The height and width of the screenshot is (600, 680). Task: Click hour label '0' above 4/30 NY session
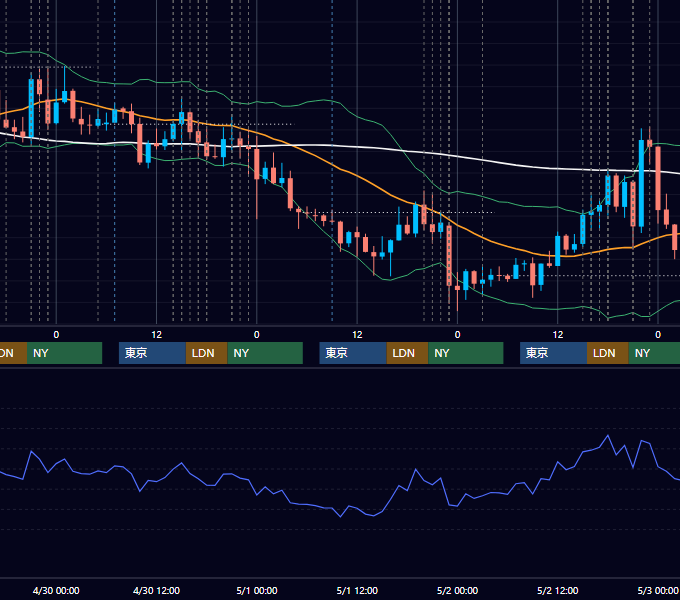[257, 335]
